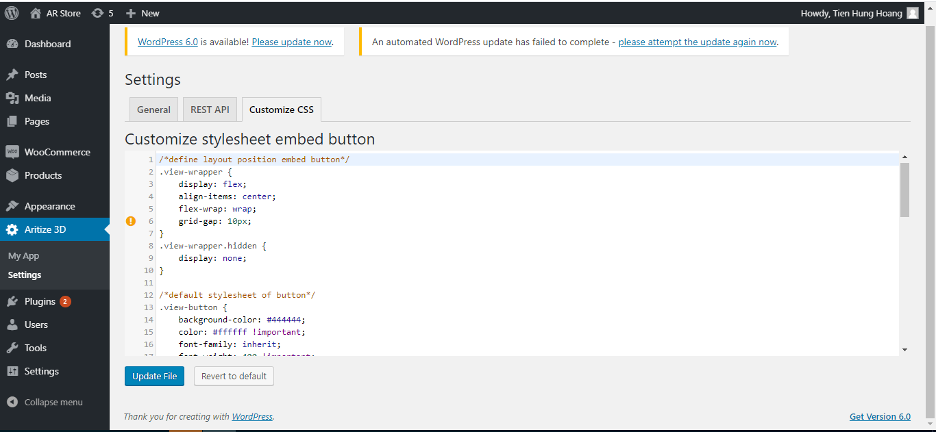Click the New plus icon
The width and height of the screenshot is (936, 432).
click(x=131, y=13)
